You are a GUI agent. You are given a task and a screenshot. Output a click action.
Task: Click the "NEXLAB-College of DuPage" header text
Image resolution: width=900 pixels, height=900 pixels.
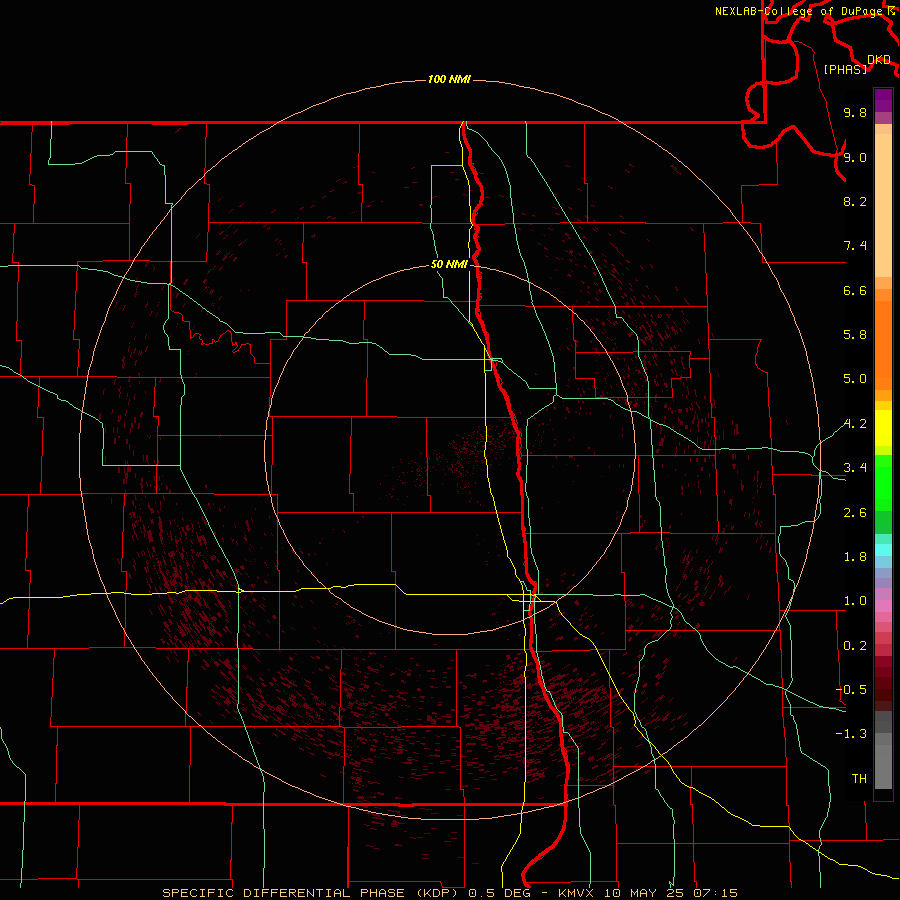click(x=799, y=11)
